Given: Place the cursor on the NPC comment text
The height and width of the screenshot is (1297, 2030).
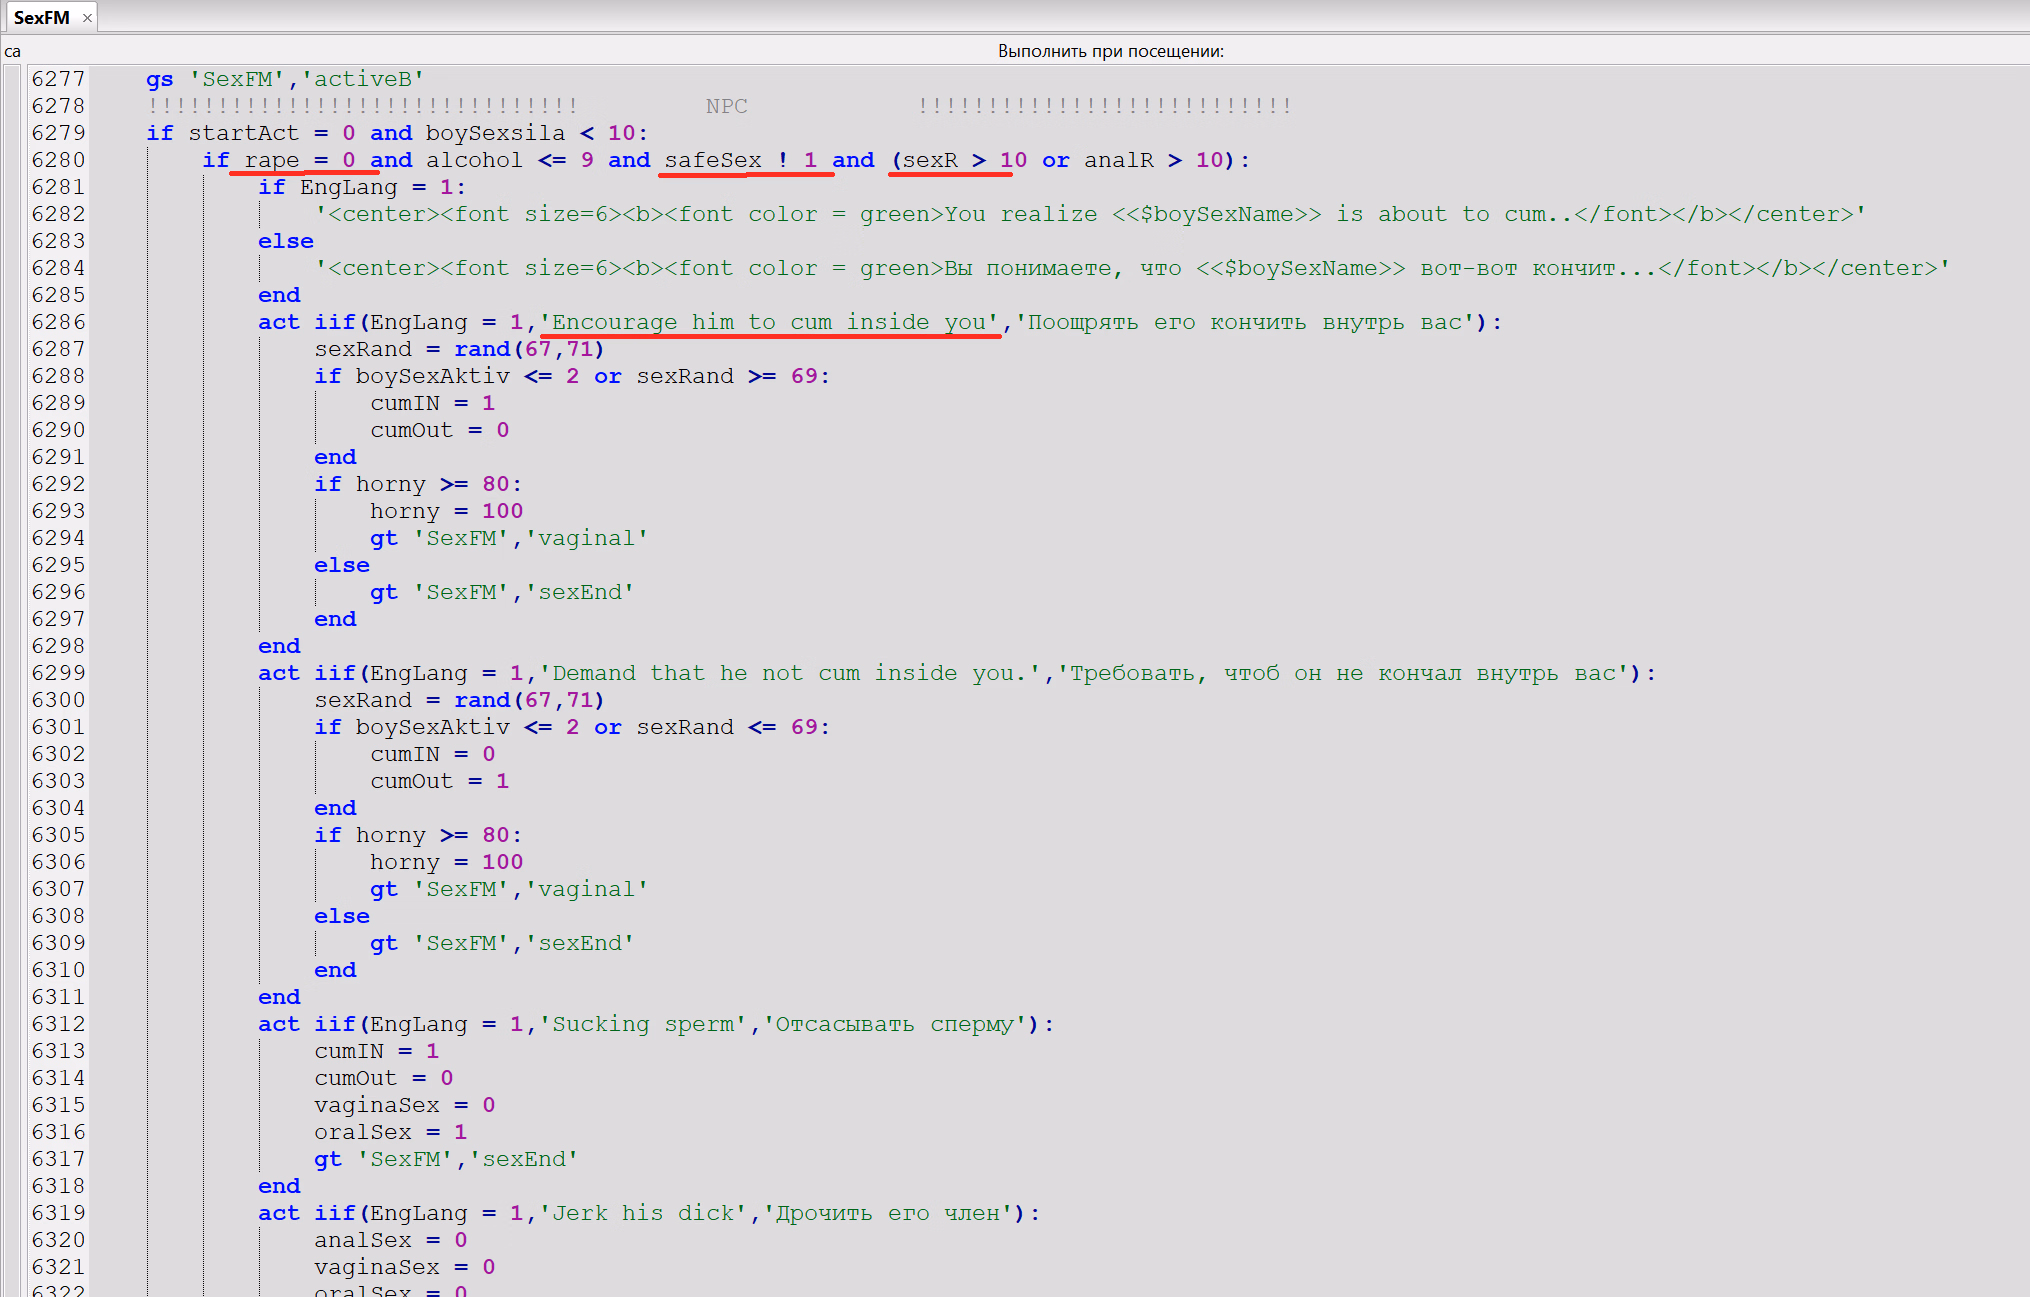Looking at the screenshot, I should pos(726,106).
